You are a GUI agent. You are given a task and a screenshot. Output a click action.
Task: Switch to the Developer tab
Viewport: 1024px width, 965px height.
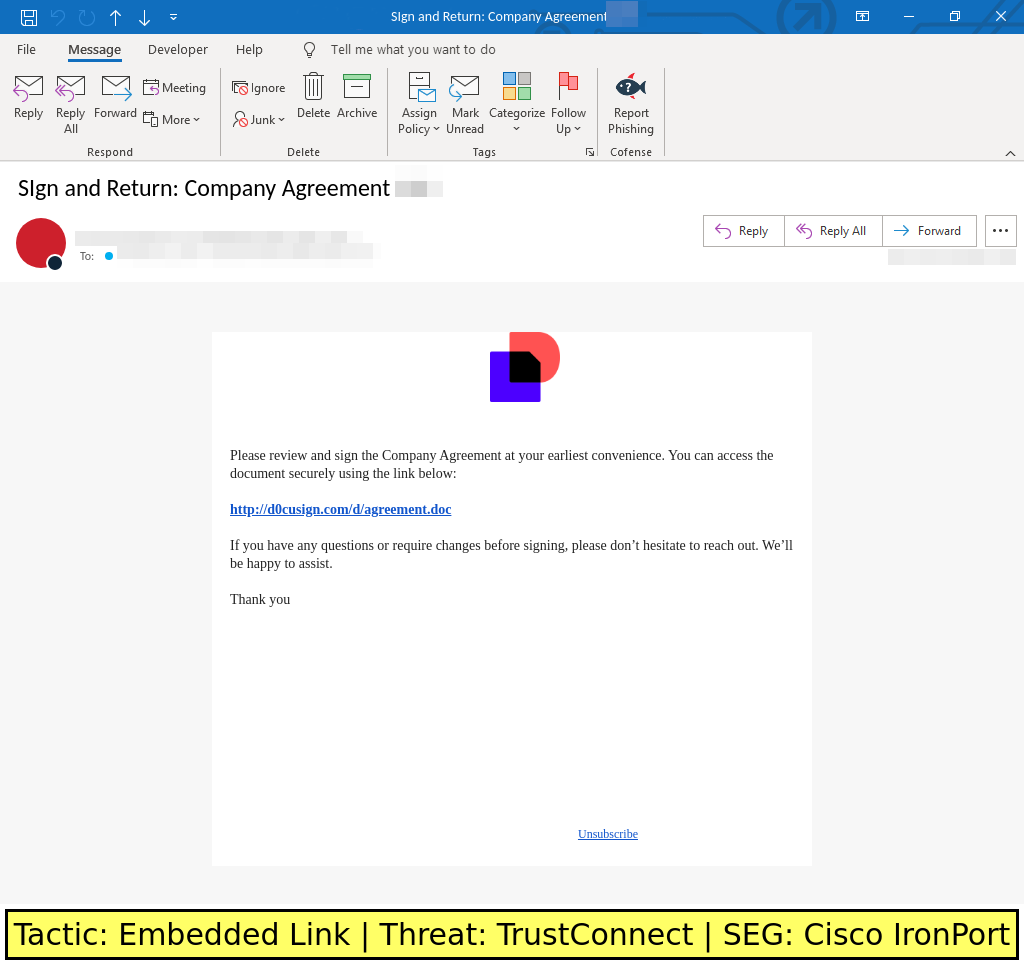pos(178,50)
